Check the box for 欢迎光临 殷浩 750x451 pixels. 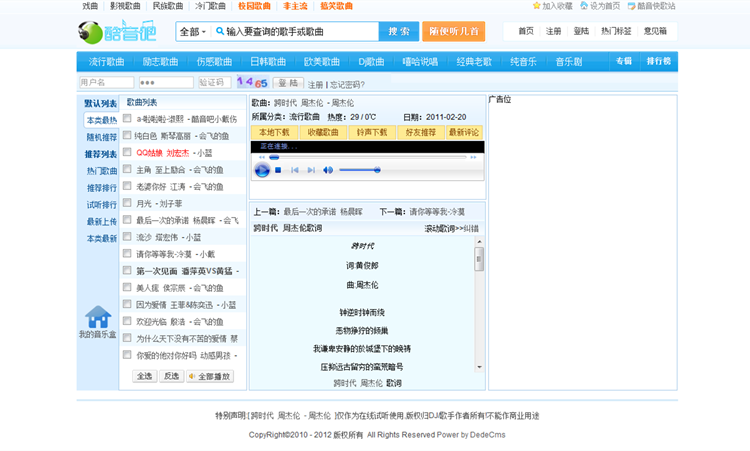127,321
